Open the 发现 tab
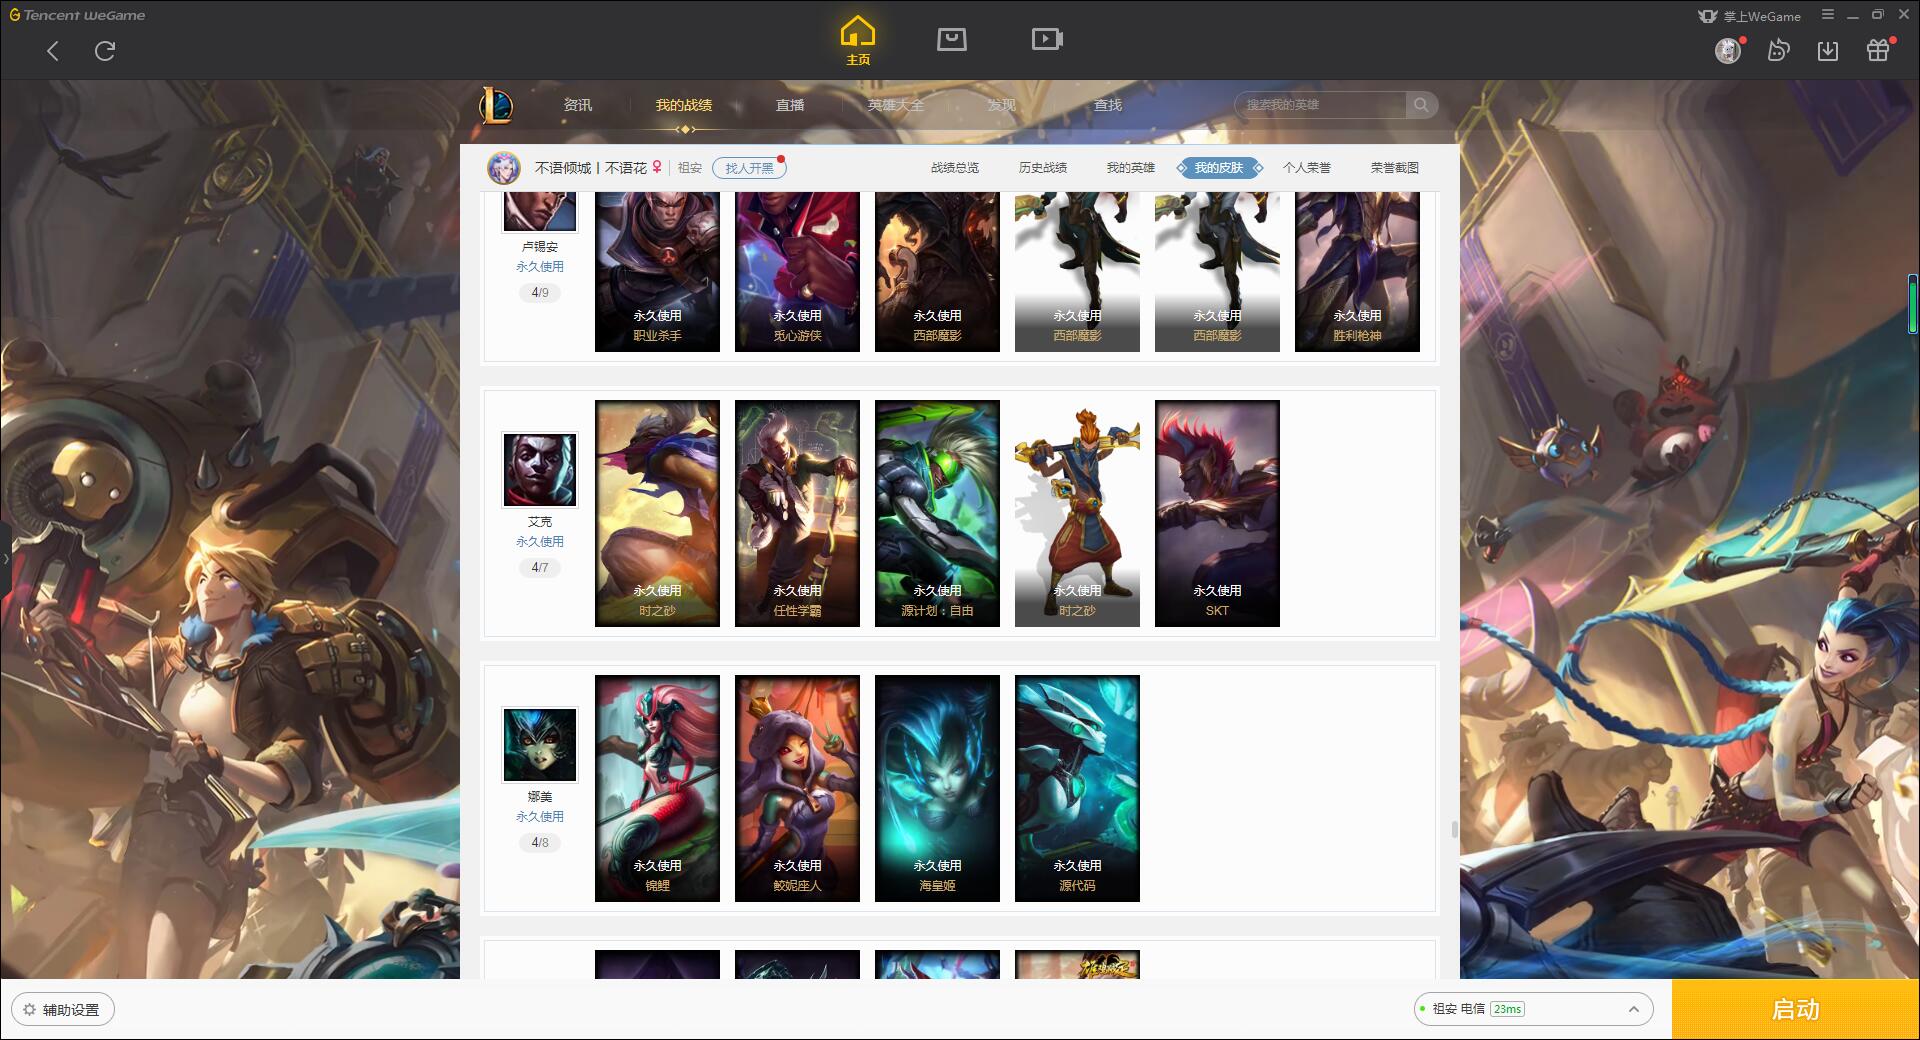This screenshot has height=1040, width=1920. pos(1002,105)
